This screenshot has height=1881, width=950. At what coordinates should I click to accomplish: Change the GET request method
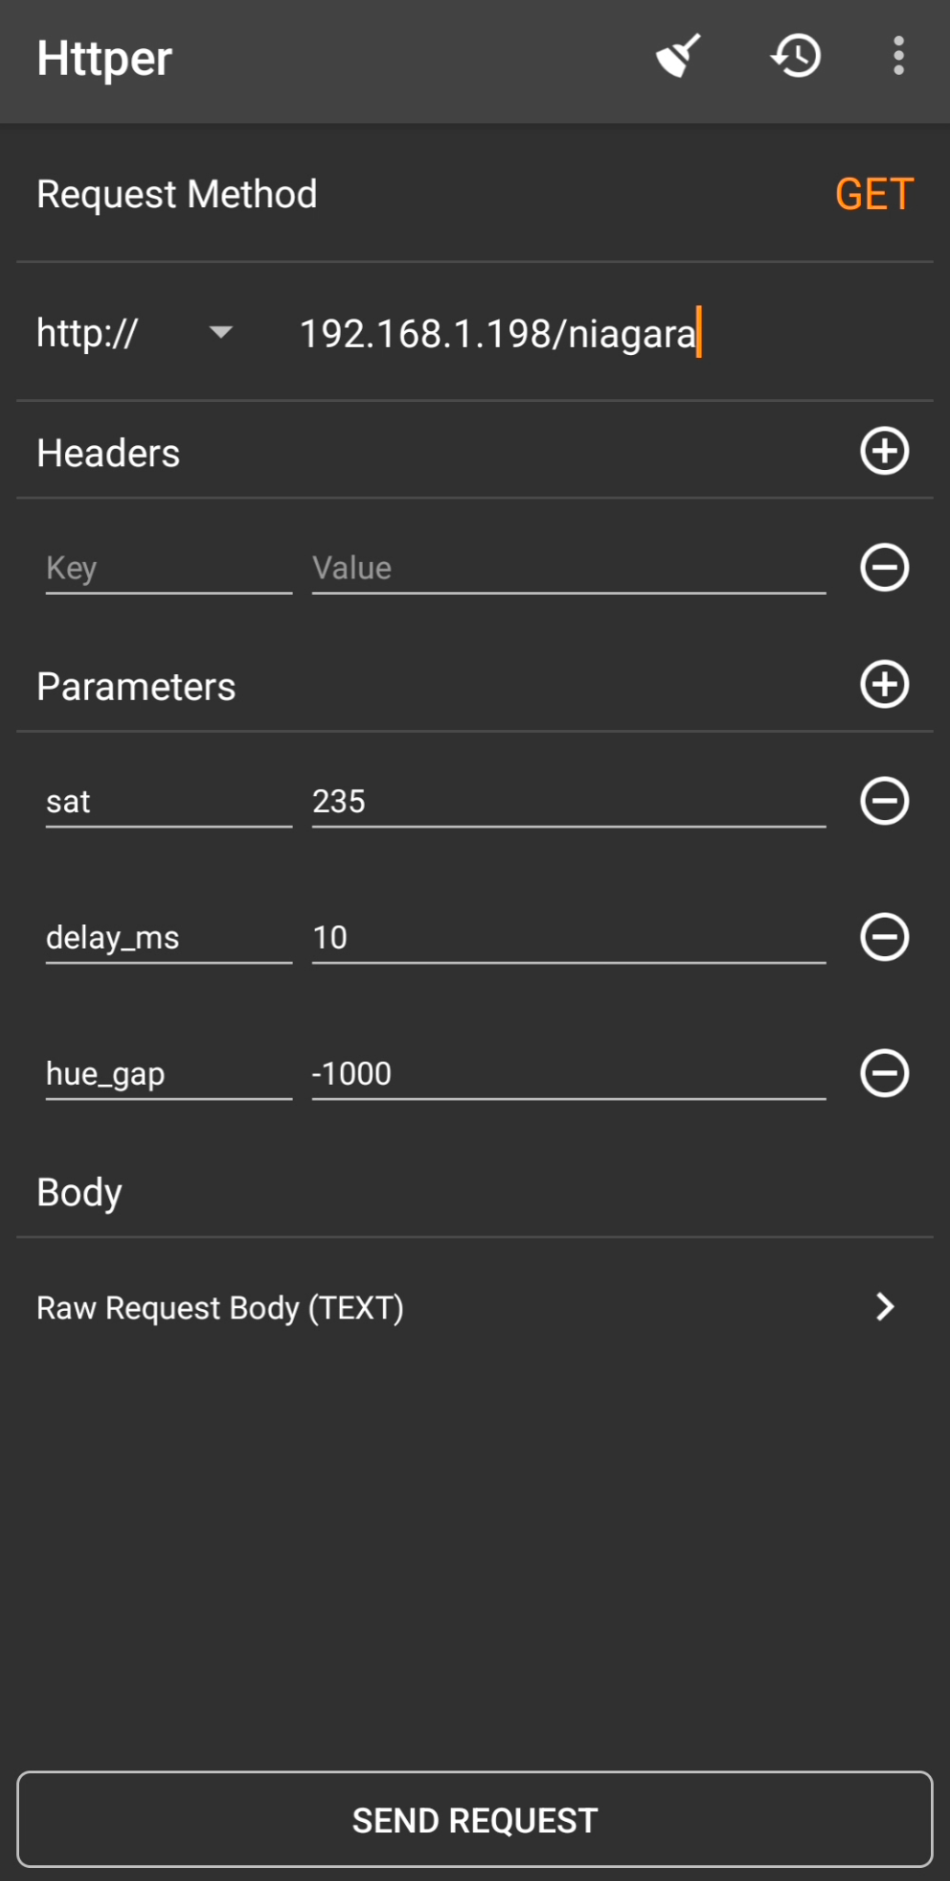[873, 194]
